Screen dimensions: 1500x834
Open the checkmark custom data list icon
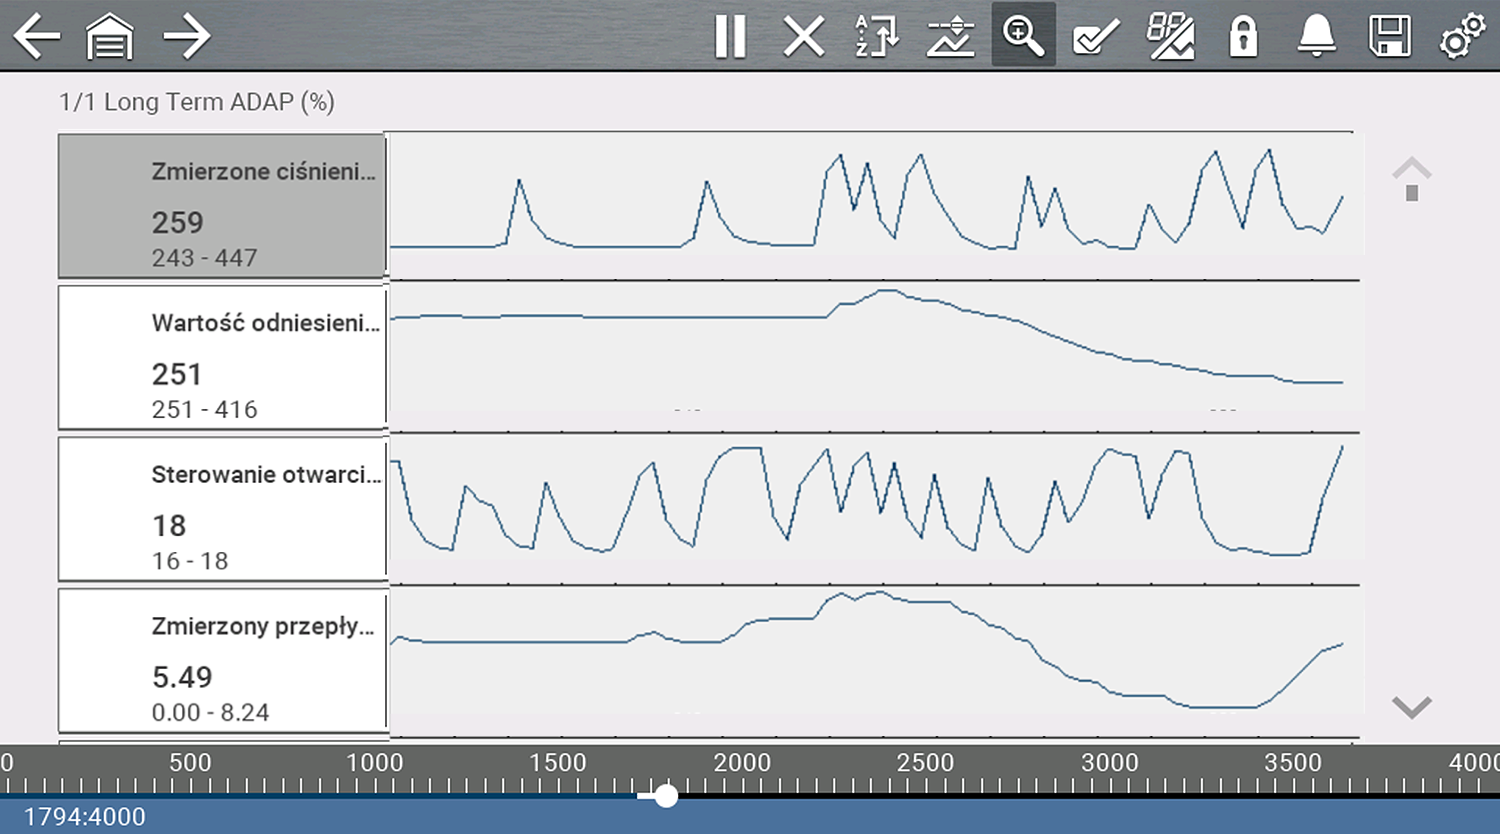[1096, 37]
